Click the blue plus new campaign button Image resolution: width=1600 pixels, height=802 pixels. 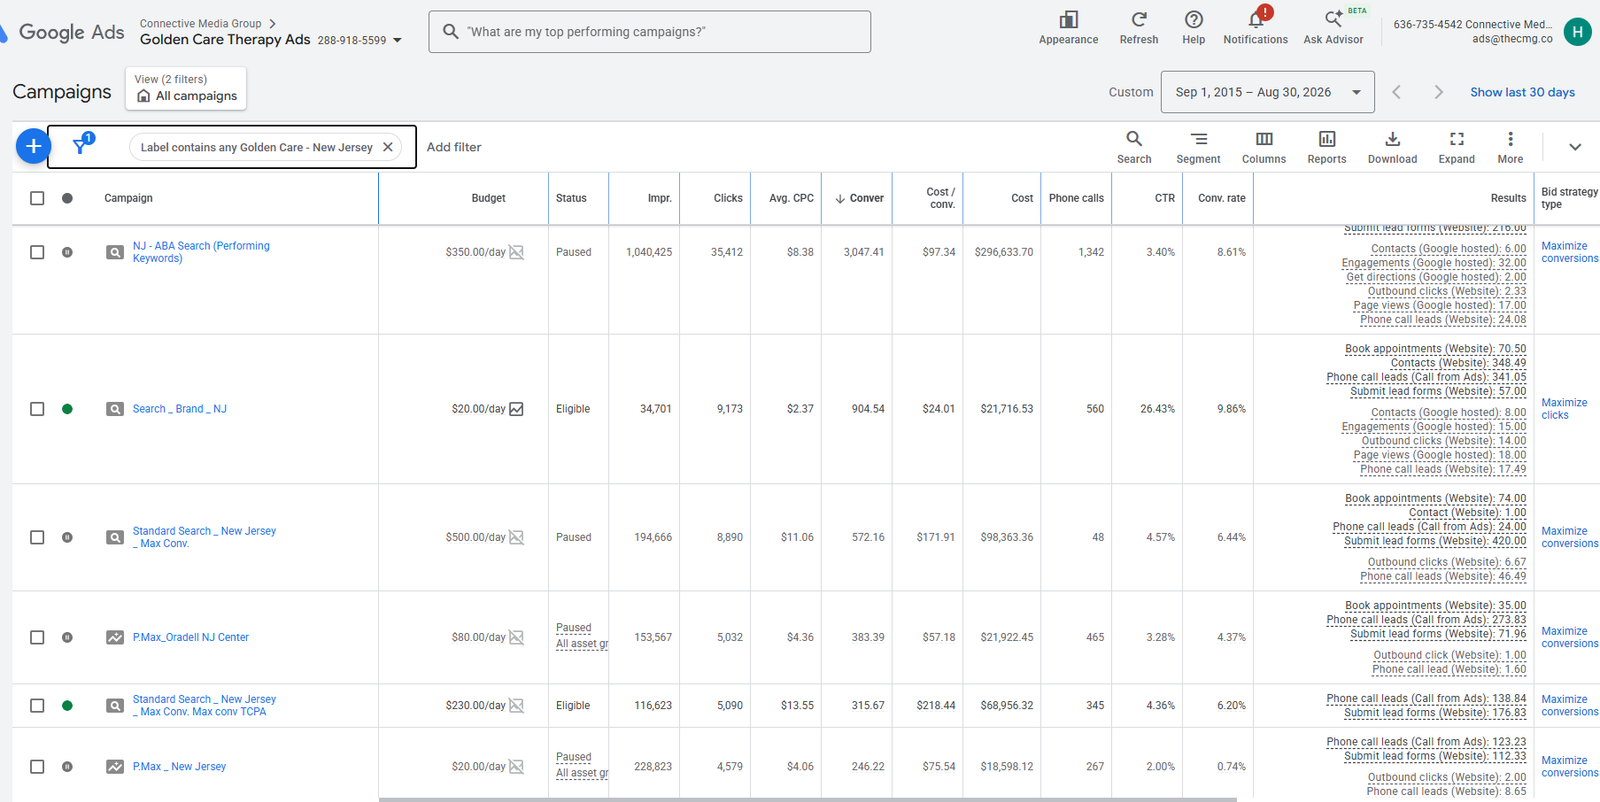click(x=33, y=147)
